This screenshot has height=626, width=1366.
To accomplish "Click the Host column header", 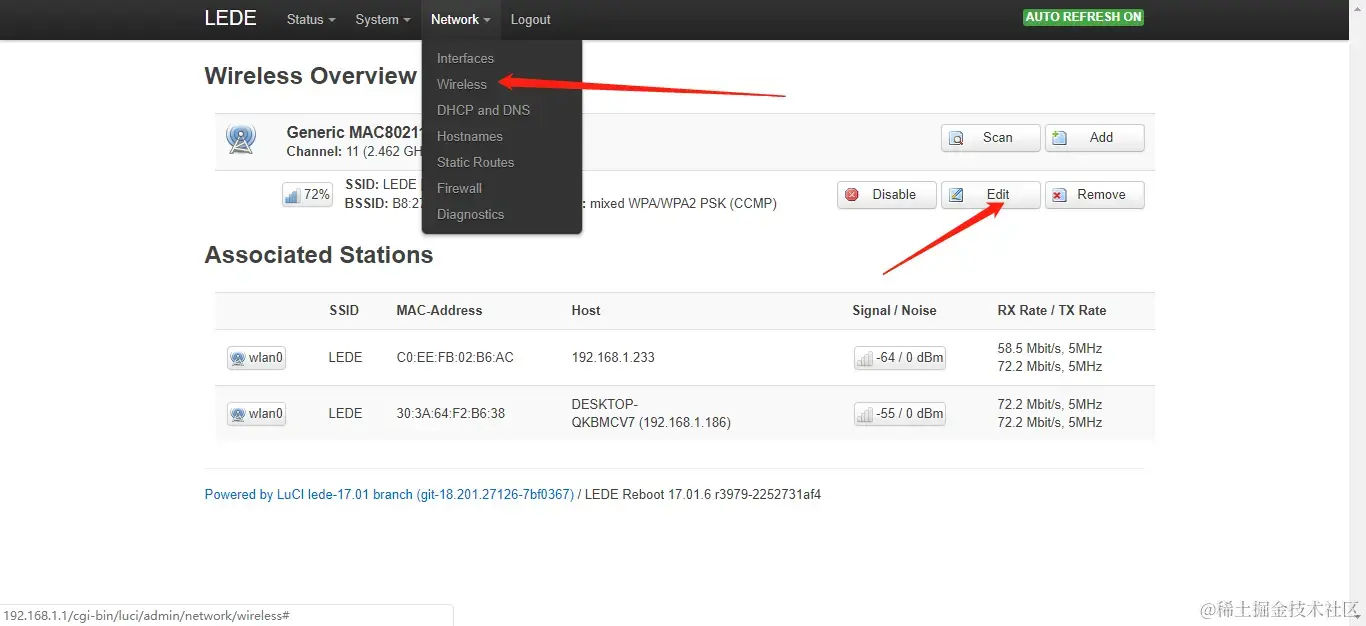I will [586, 311].
